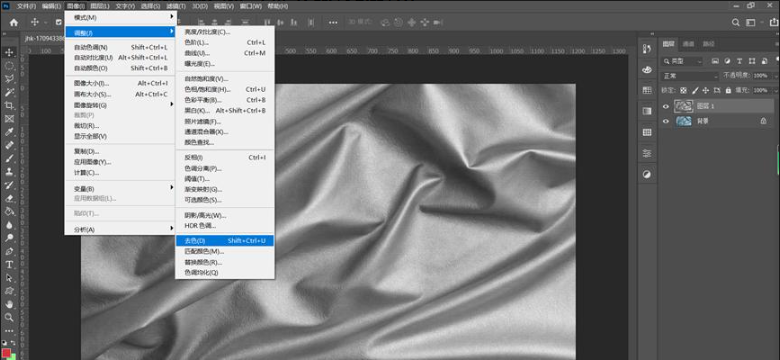Select the Path Selection tool
This screenshot has height=360, width=780.
pyautogui.click(x=9, y=277)
